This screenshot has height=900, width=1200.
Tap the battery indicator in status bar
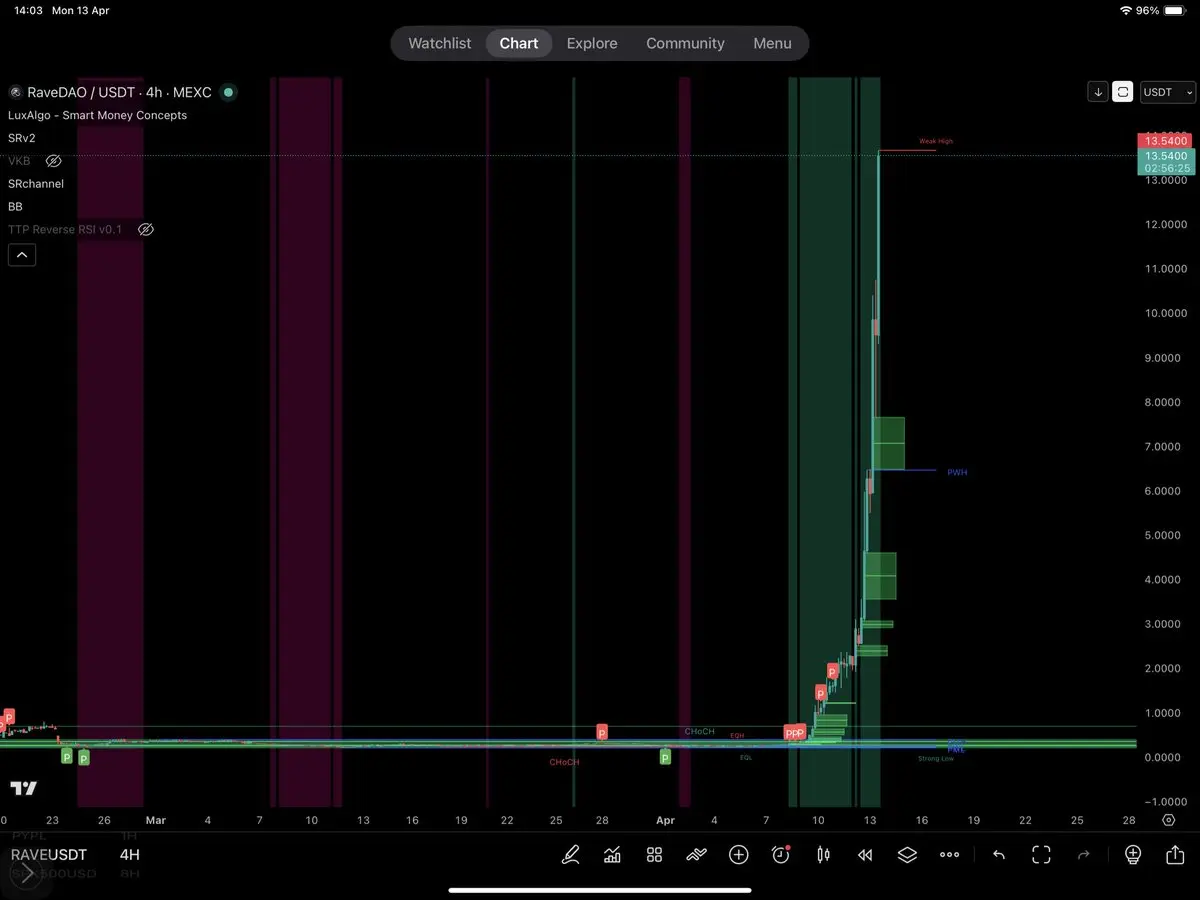pos(1175,10)
